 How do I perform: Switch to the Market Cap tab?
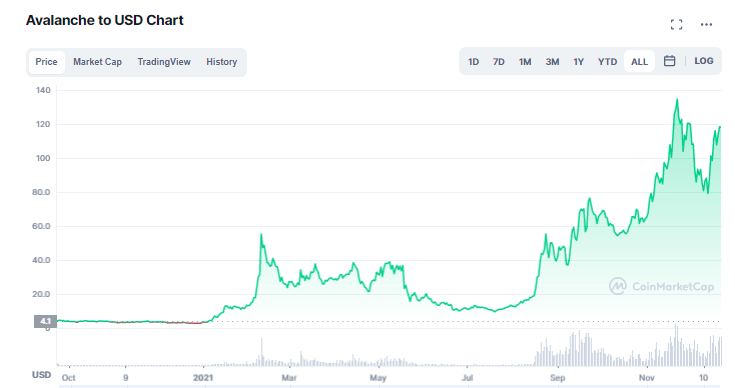coord(98,62)
